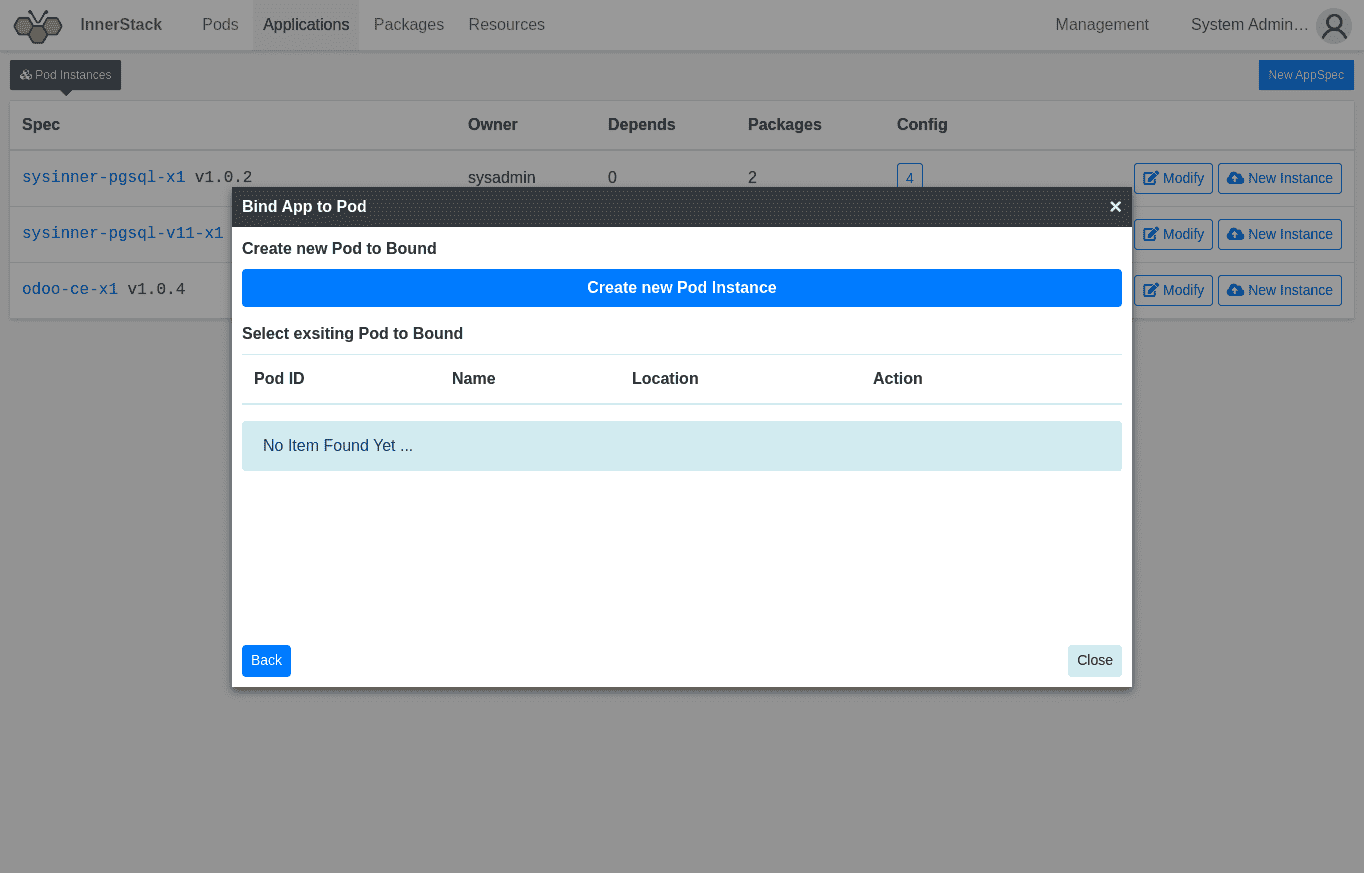Click the Action column header
The image size is (1364, 873).
[898, 379]
